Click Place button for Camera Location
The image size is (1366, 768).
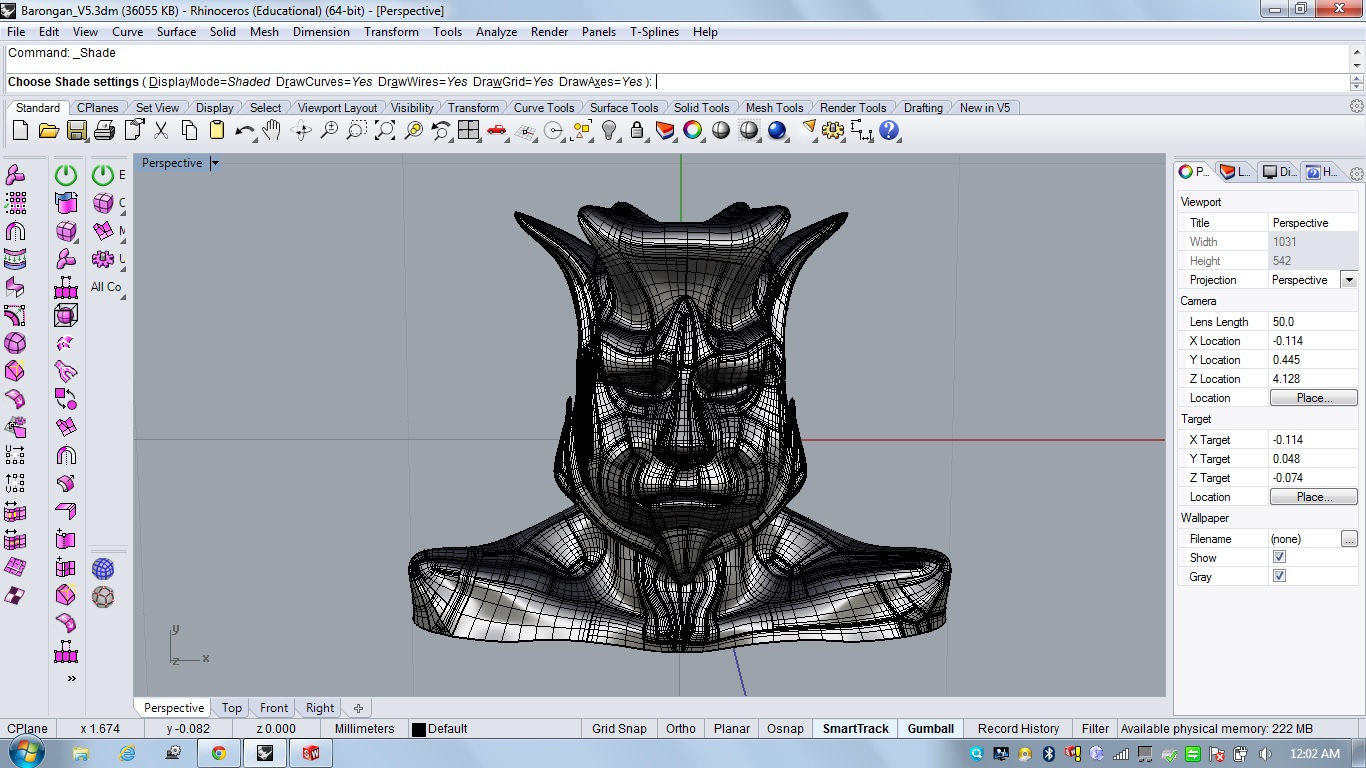click(x=1313, y=398)
